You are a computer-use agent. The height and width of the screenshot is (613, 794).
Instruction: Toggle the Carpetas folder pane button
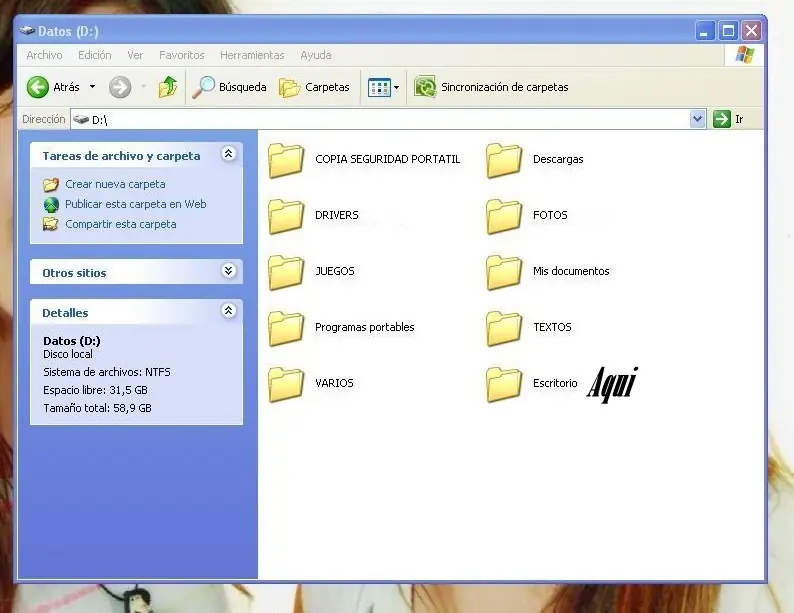(x=314, y=87)
